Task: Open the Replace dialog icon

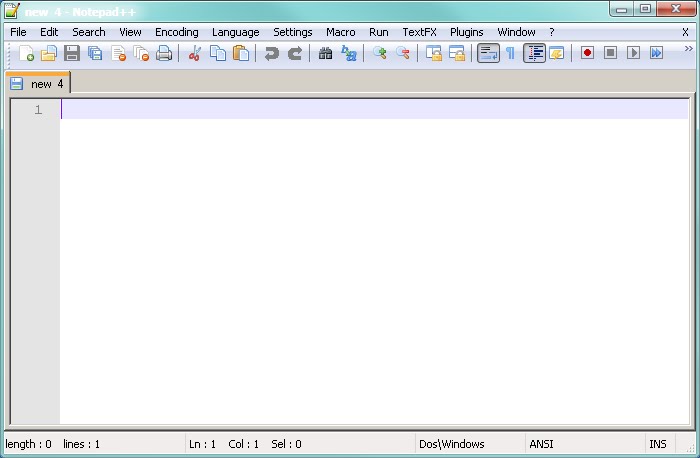Action: click(x=349, y=53)
